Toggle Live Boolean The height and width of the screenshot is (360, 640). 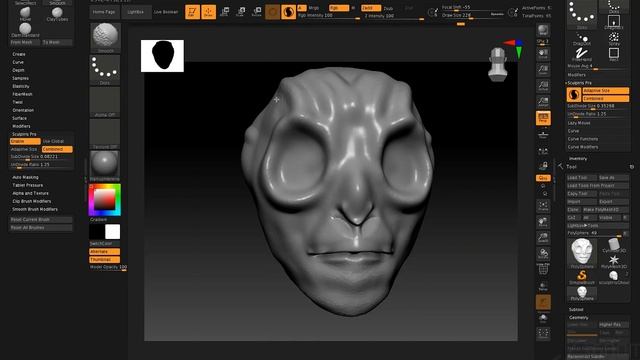166,12
